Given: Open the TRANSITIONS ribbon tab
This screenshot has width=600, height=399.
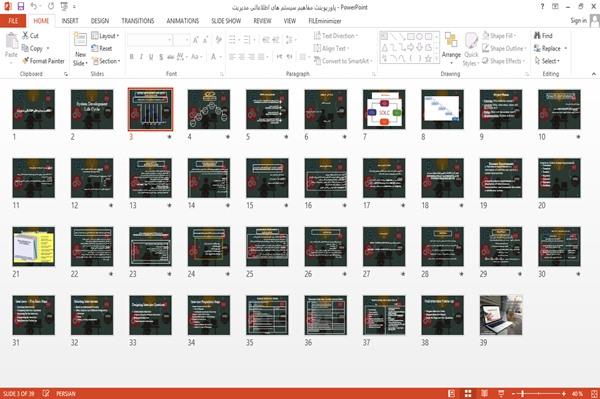Looking at the screenshot, I should click(x=138, y=21).
